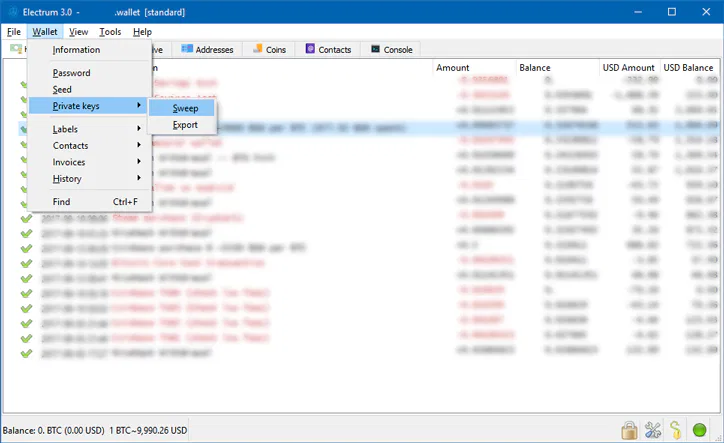Click the Contacts tab icon
Screen dimensions: 724x443
click(312, 49)
